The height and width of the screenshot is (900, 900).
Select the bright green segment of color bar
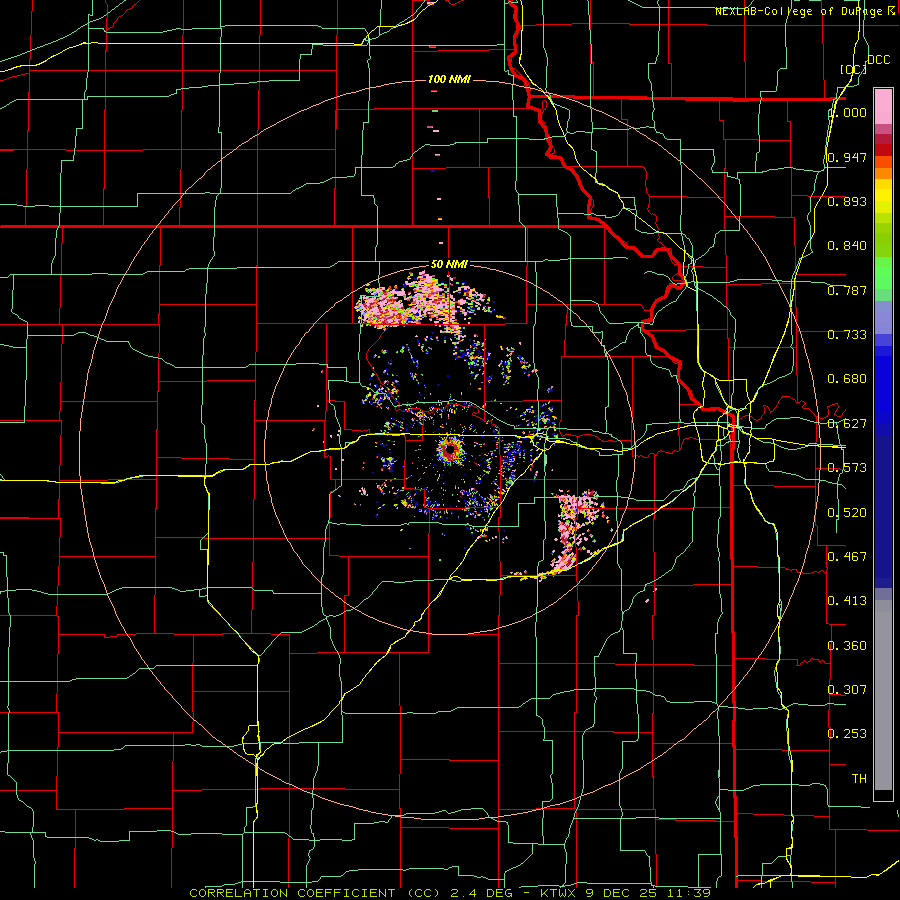883,272
